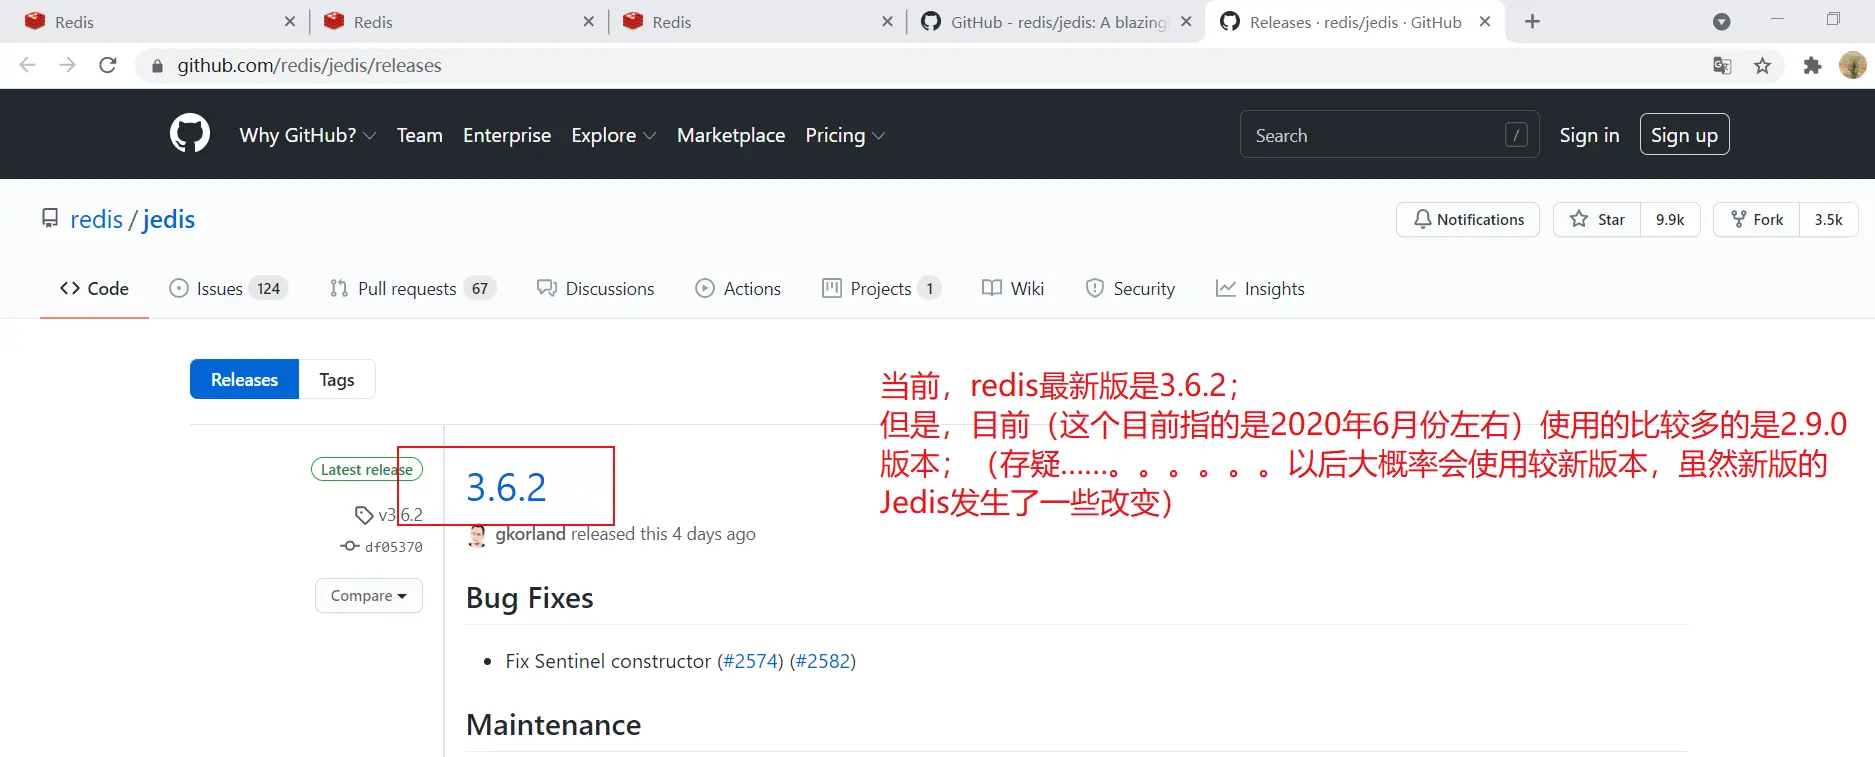Switch to the Security tab
1875x757 pixels.
(x=1130, y=288)
